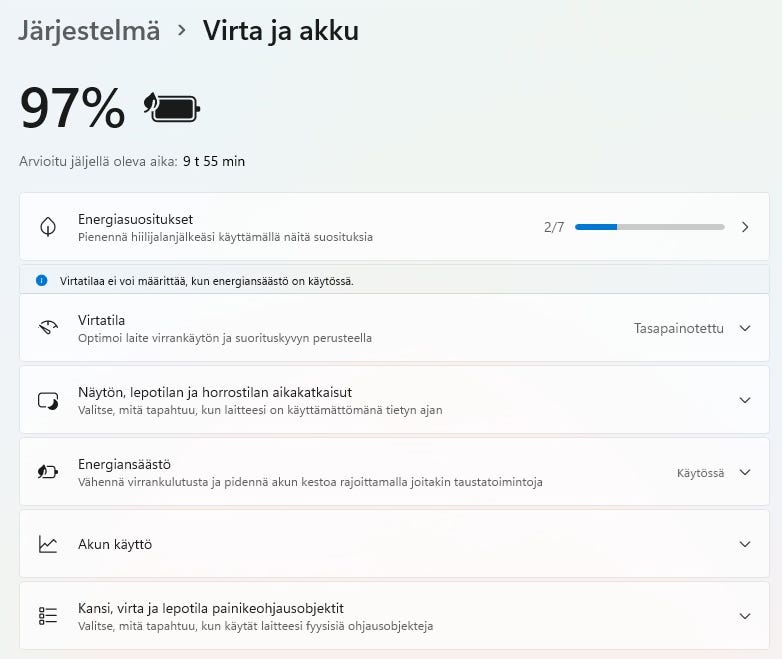This screenshot has height=659, width=782.
Task: Click the 97% battery percentage
Action: tap(73, 108)
